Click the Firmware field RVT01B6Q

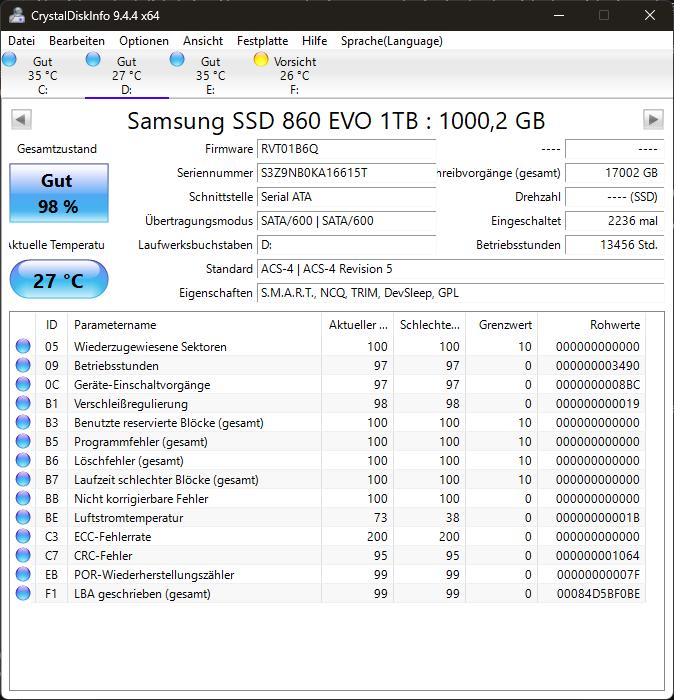tap(346, 149)
